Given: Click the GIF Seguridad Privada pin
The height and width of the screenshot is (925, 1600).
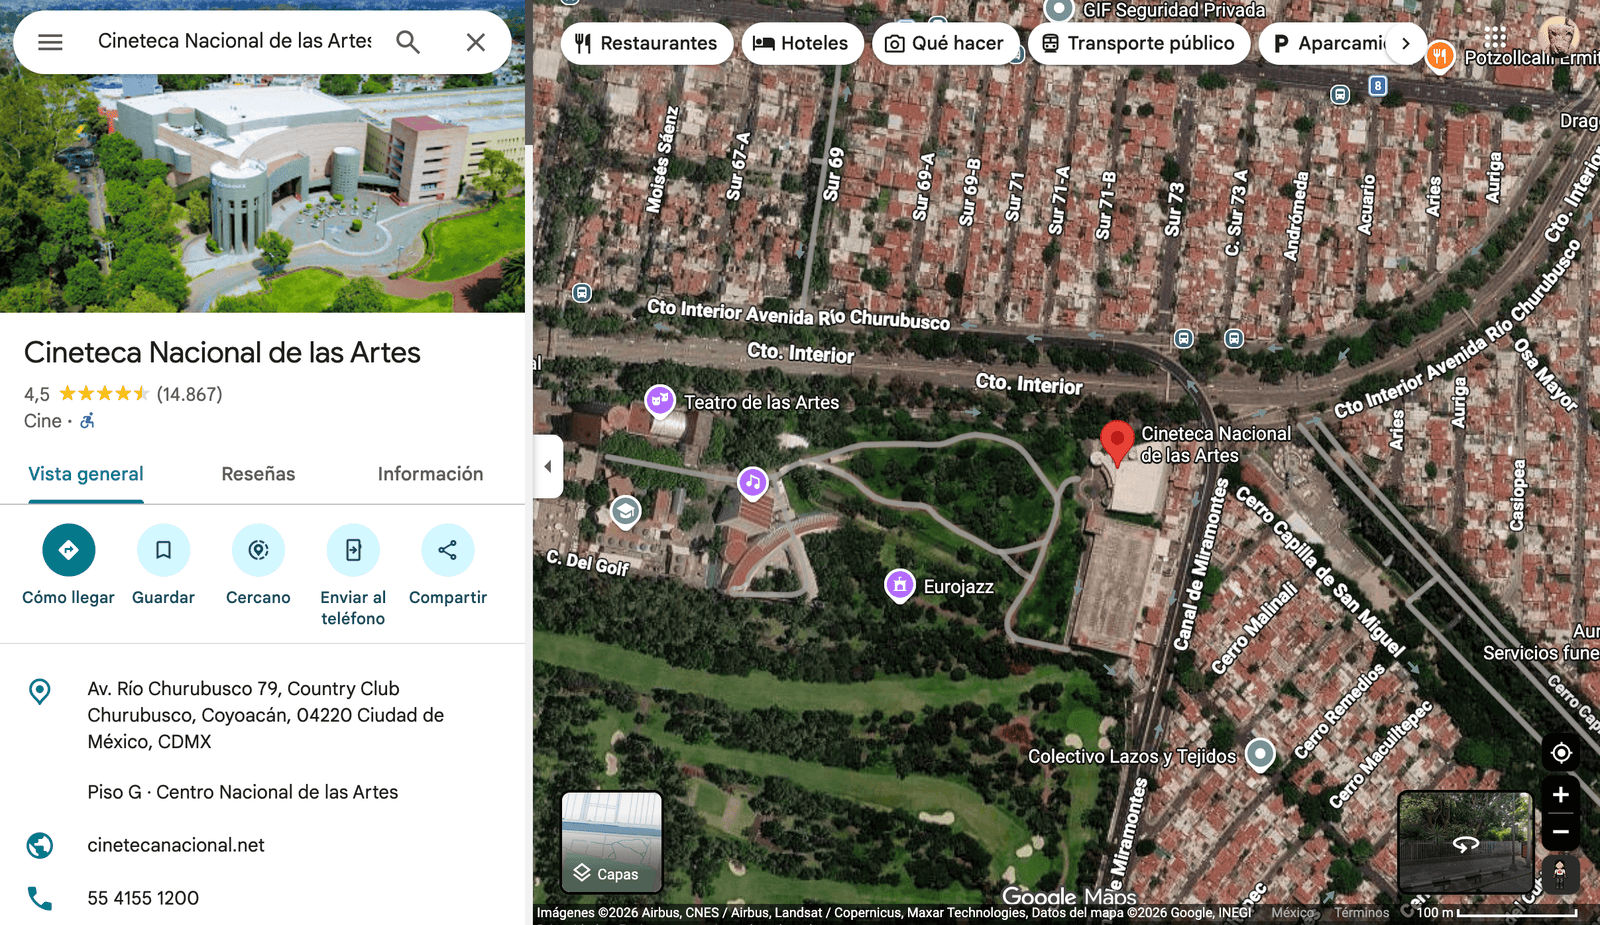Looking at the screenshot, I should click(1059, 10).
